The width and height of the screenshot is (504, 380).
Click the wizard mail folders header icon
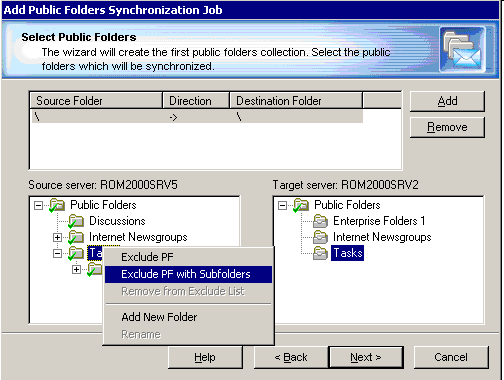462,50
